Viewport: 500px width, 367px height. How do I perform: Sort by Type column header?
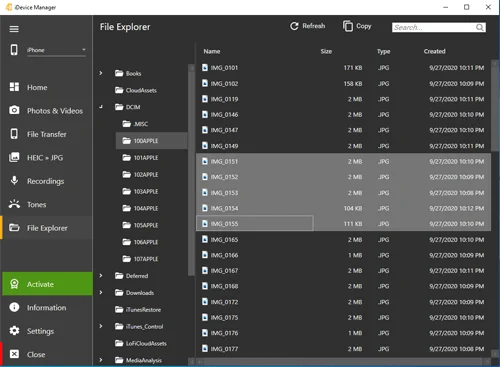[x=383, y=51]
